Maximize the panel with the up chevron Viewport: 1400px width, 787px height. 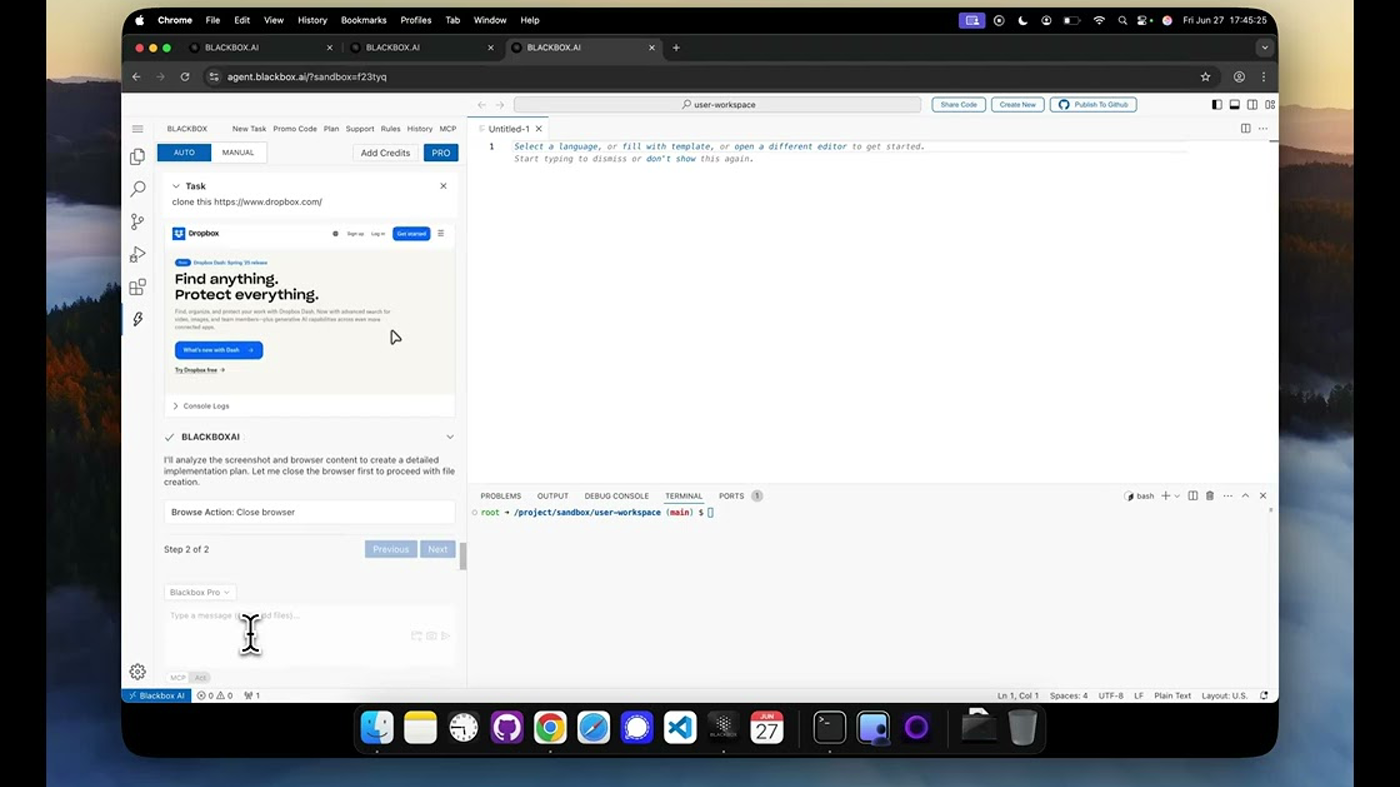click(1245, 496)
